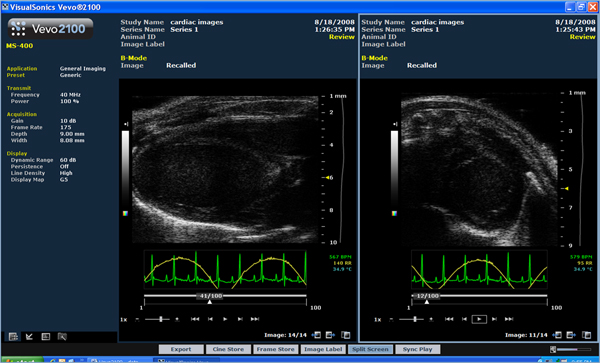
Task: Step back one frame in right pane
Action: 464,319
